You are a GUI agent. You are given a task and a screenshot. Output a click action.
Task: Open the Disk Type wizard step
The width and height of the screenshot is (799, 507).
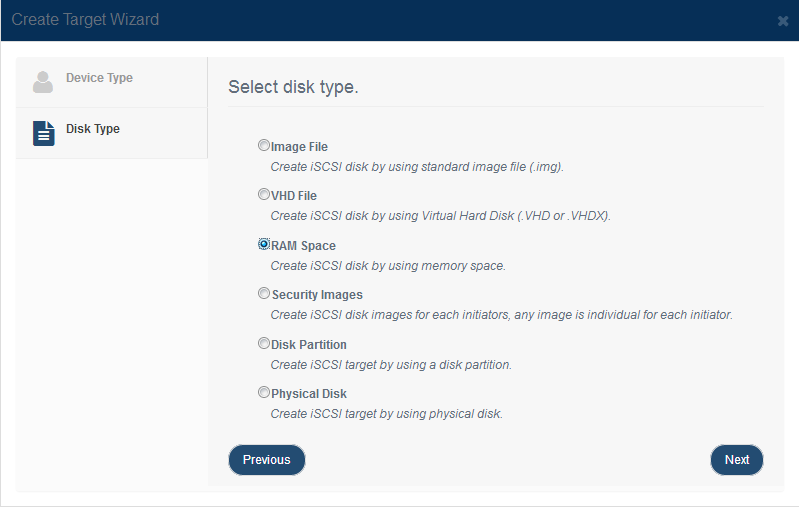tap(112, 134)
